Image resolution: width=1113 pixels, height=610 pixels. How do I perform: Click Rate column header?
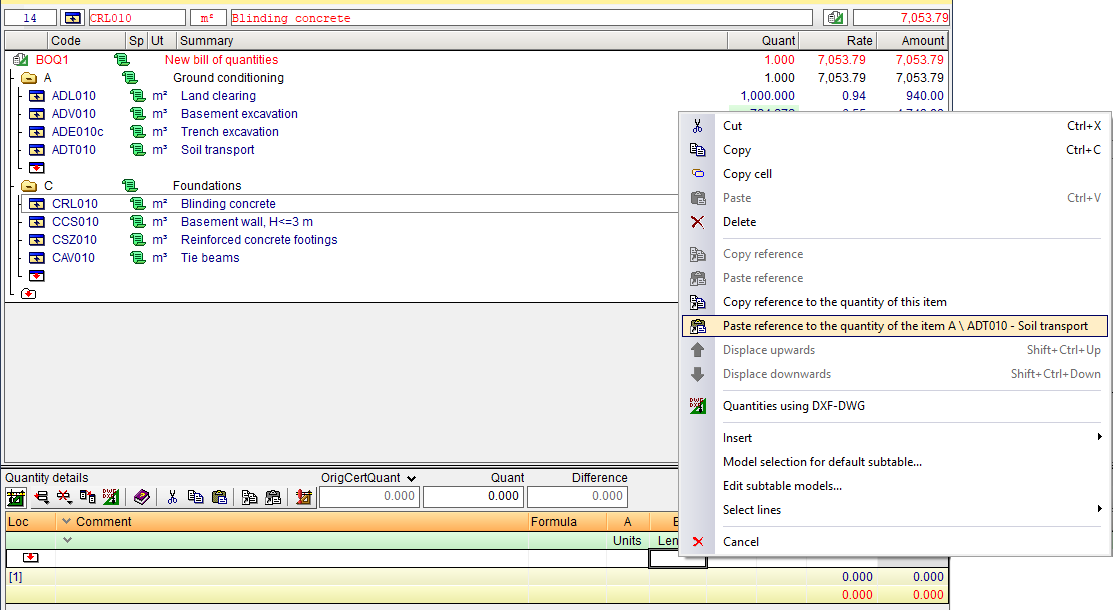pyautogui.click(x=838, y=40)
